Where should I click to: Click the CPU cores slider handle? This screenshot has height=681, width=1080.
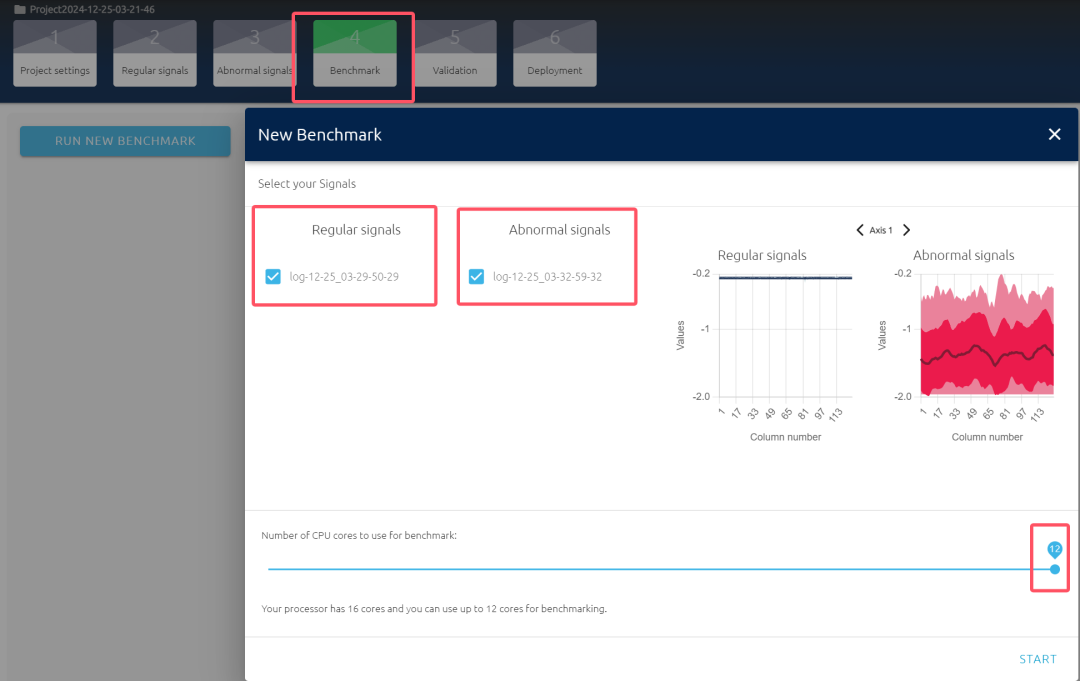(x=1054, y=569)
